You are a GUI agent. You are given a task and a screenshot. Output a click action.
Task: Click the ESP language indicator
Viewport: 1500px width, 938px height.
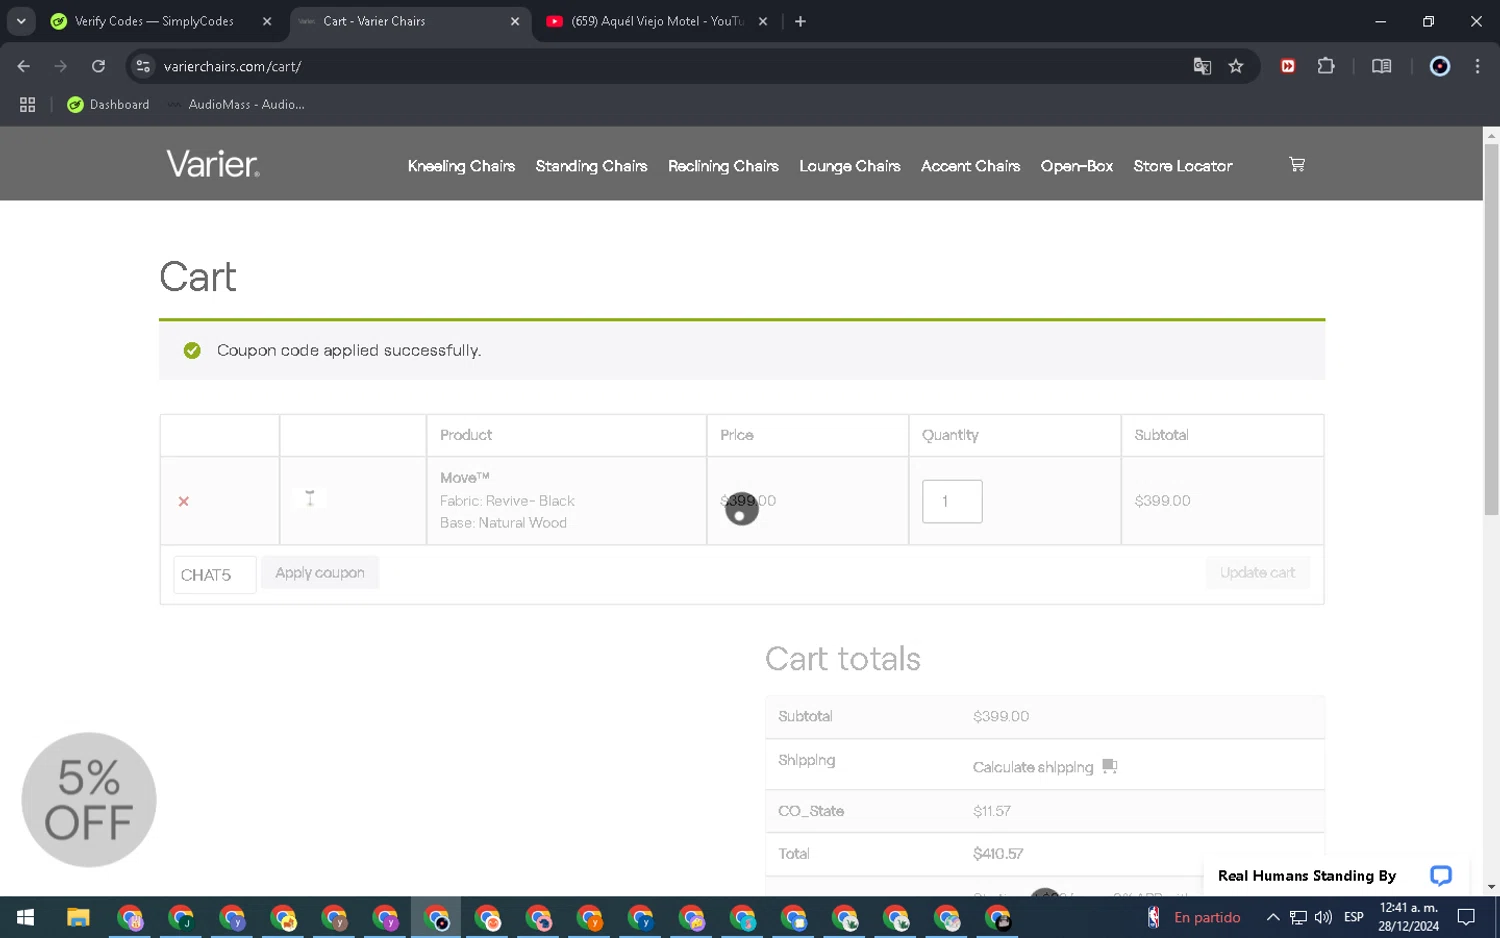point(1354,917)
